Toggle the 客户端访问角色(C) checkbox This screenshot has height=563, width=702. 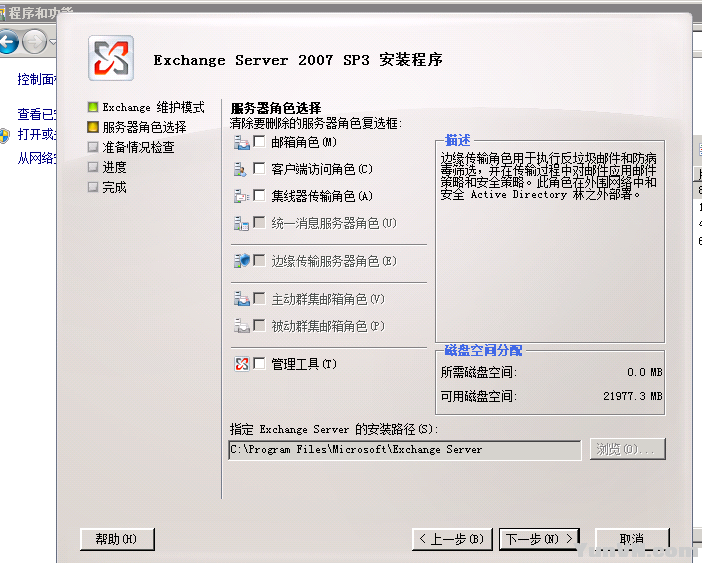pos(259,168)
